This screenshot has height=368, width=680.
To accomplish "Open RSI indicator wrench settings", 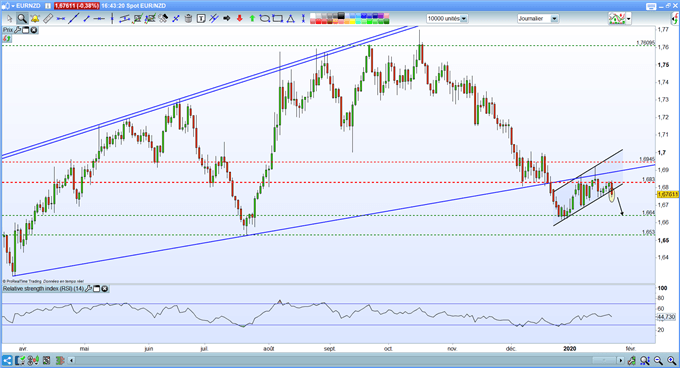I will tap(88, 289).
